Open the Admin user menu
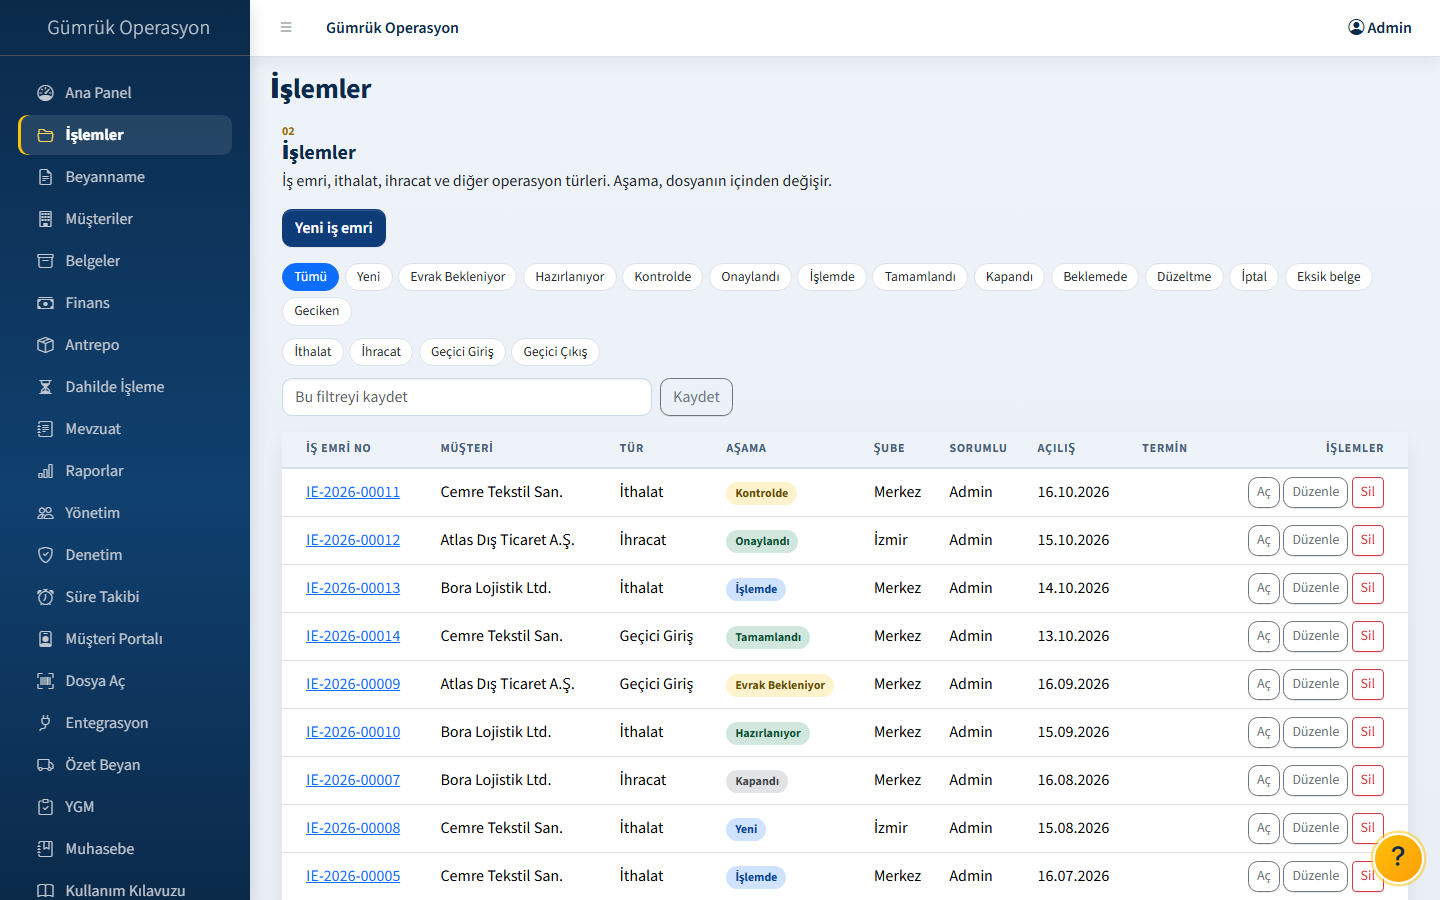Viewport: 1440px width, 900px height. (1380, 28)
